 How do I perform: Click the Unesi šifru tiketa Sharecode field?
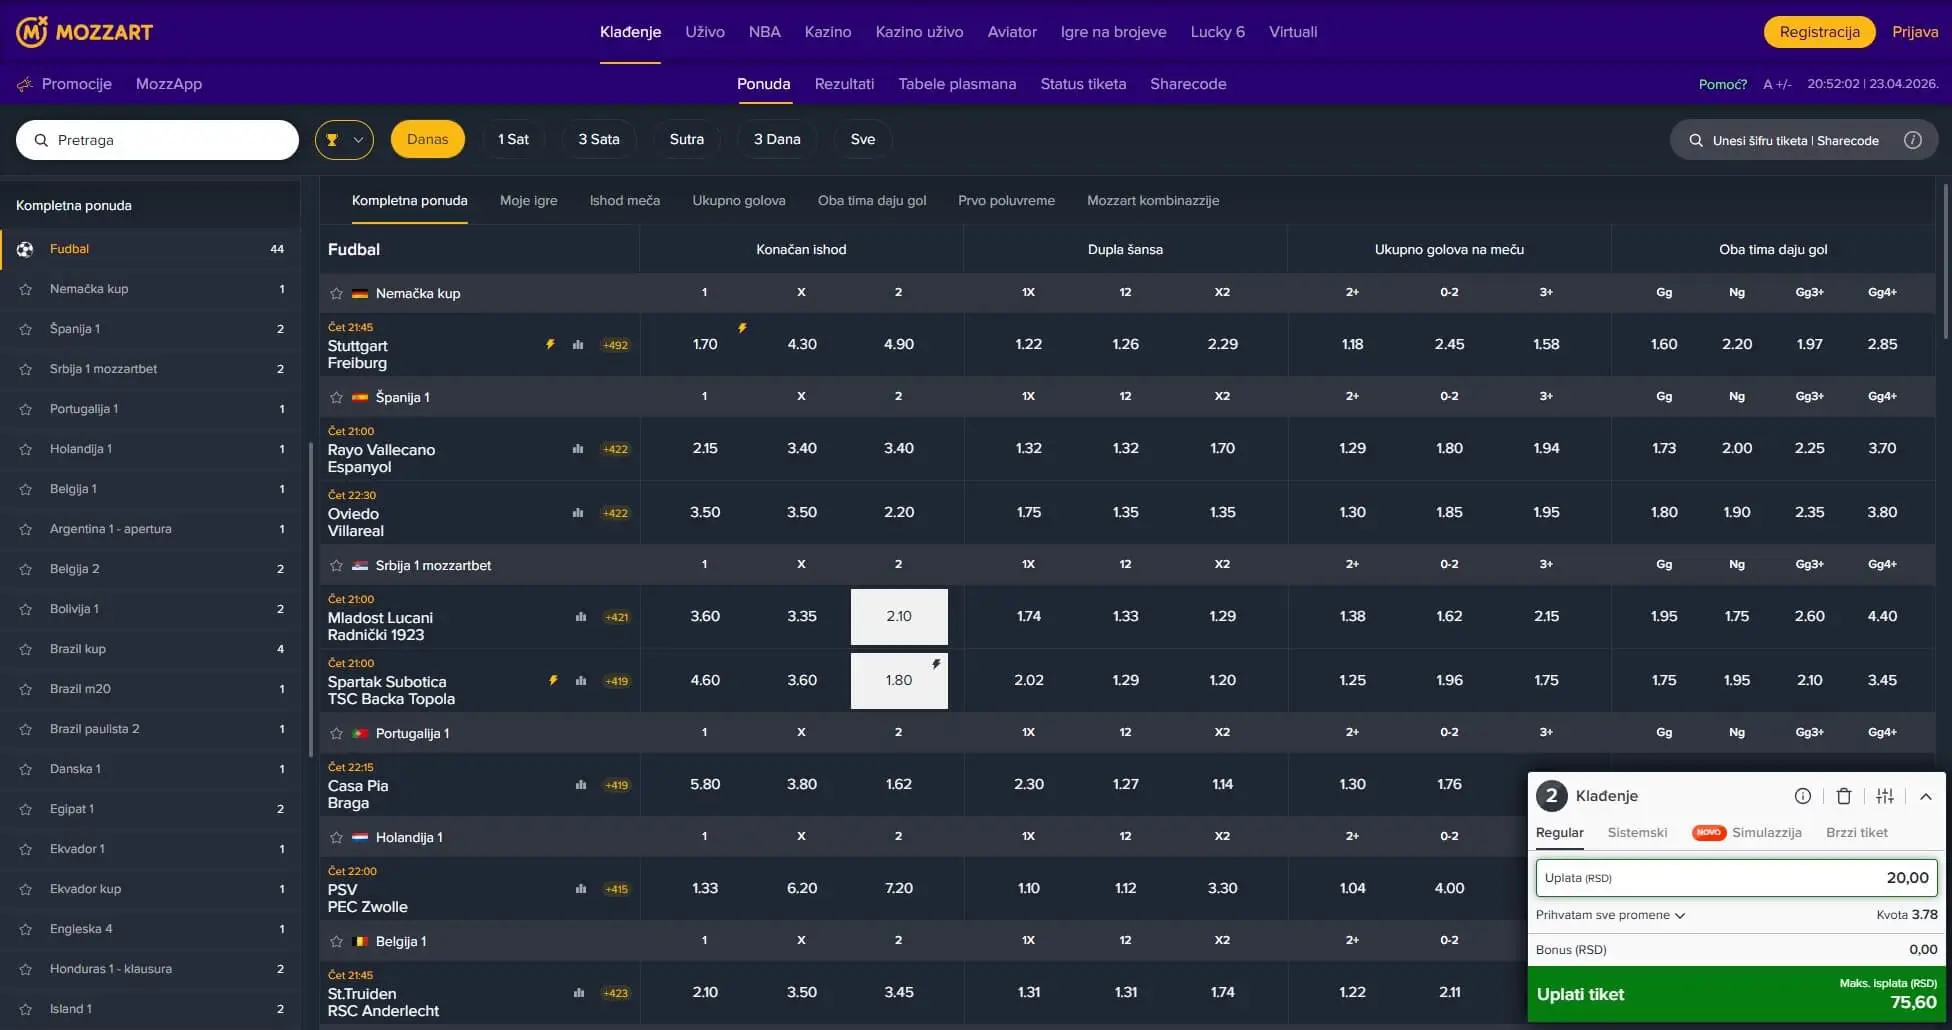pyautogui.click(x=1804, y=140)
